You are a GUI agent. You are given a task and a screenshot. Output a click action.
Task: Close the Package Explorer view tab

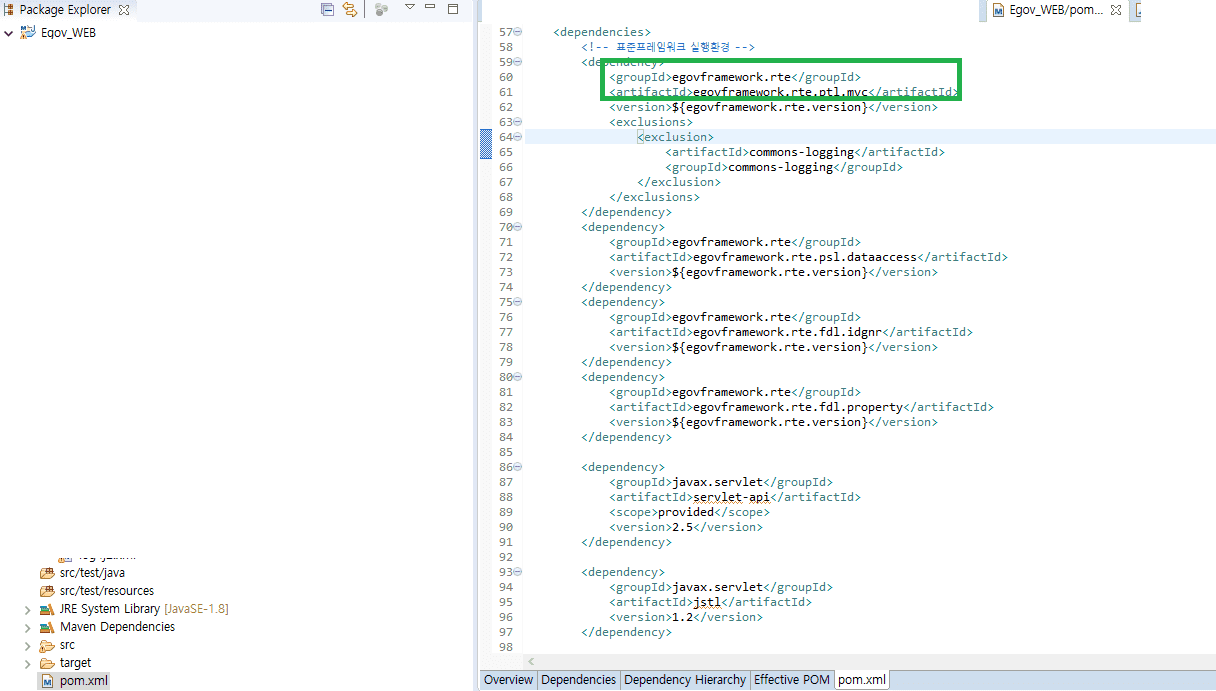click(x=124, y=10)
